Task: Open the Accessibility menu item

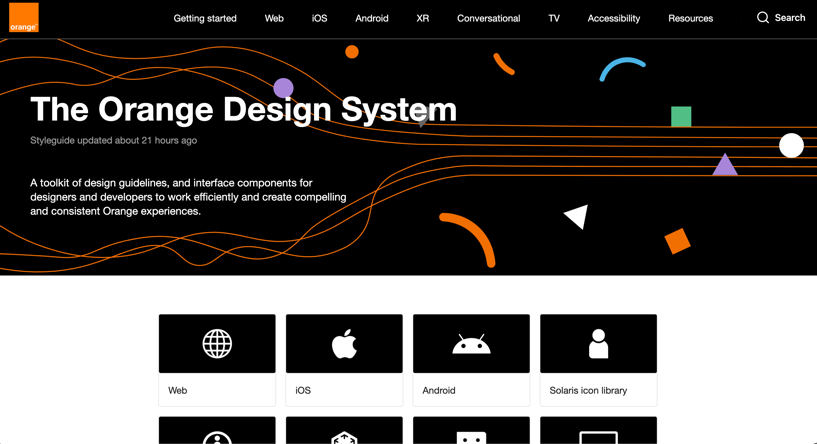Action: (x=614, y=18)
